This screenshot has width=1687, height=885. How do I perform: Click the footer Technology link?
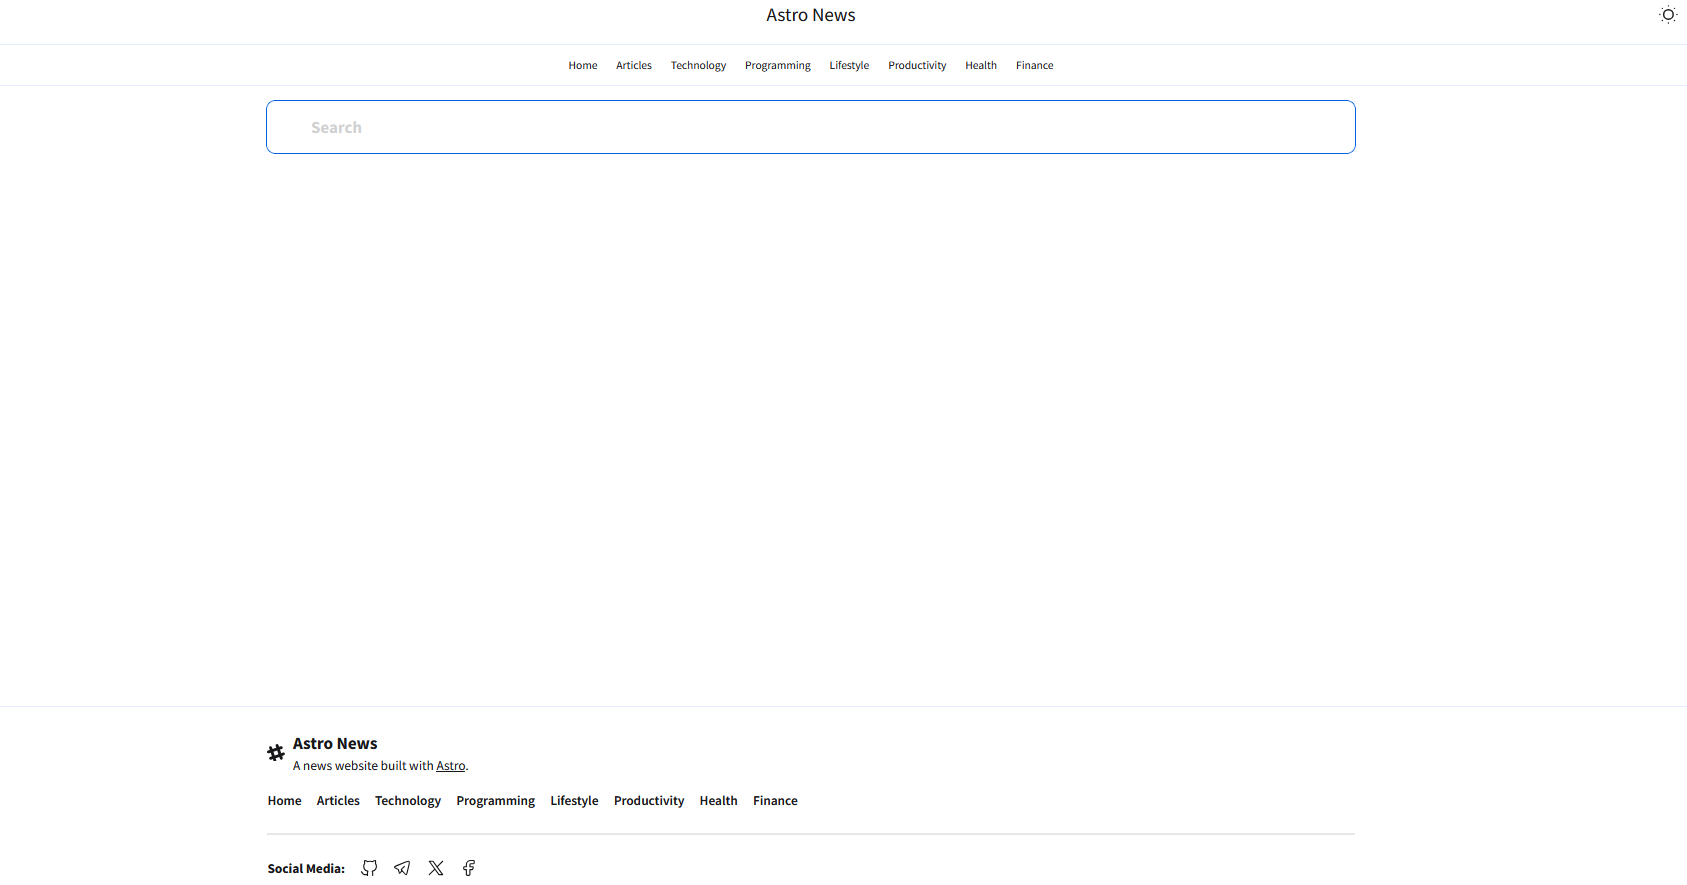pos(407,801)
